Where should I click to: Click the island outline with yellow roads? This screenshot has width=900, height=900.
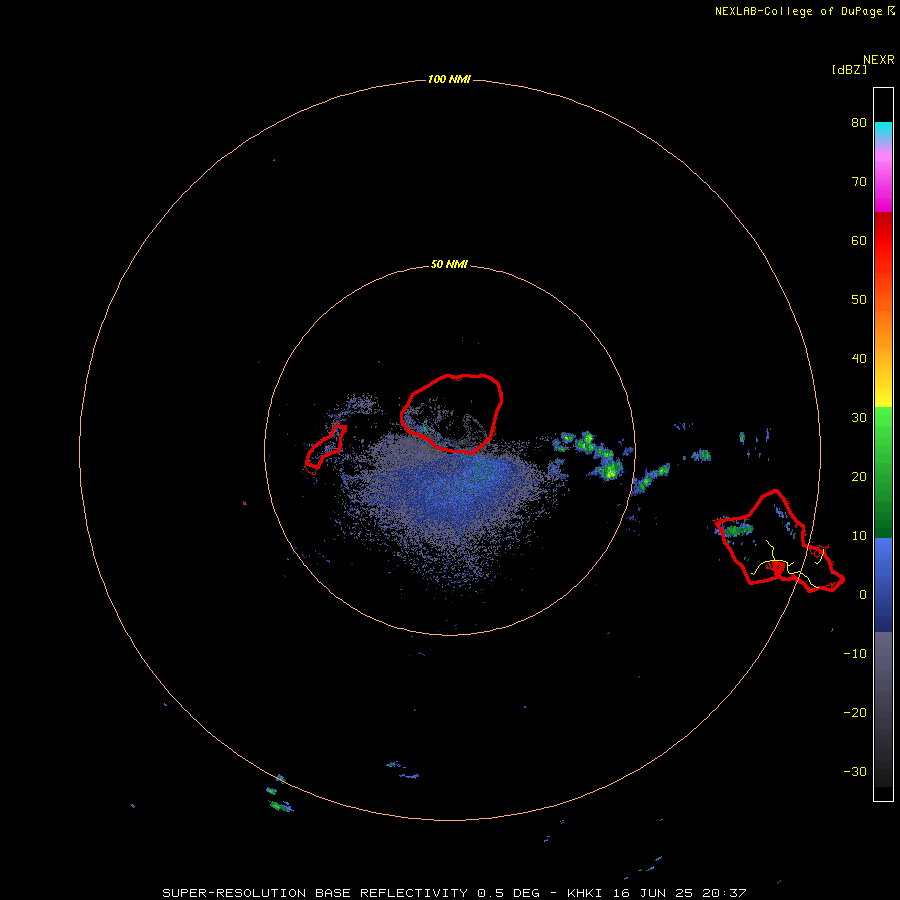click(779, 541)
